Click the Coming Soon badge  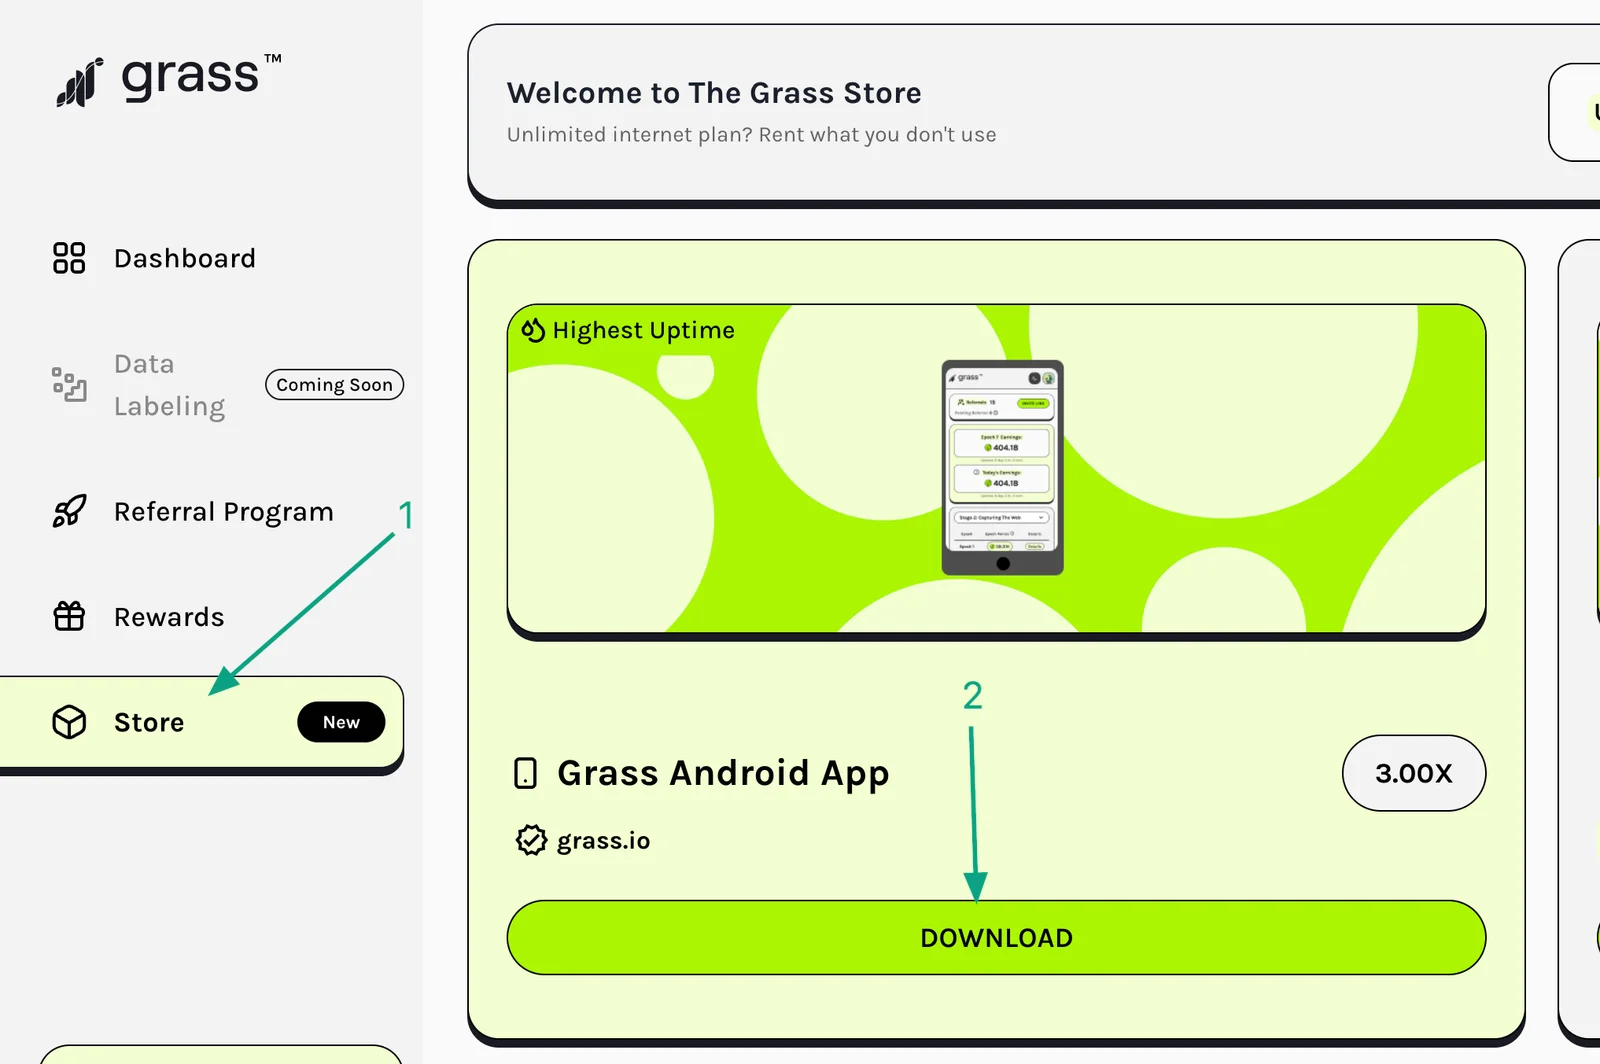[x=334, y=385]
